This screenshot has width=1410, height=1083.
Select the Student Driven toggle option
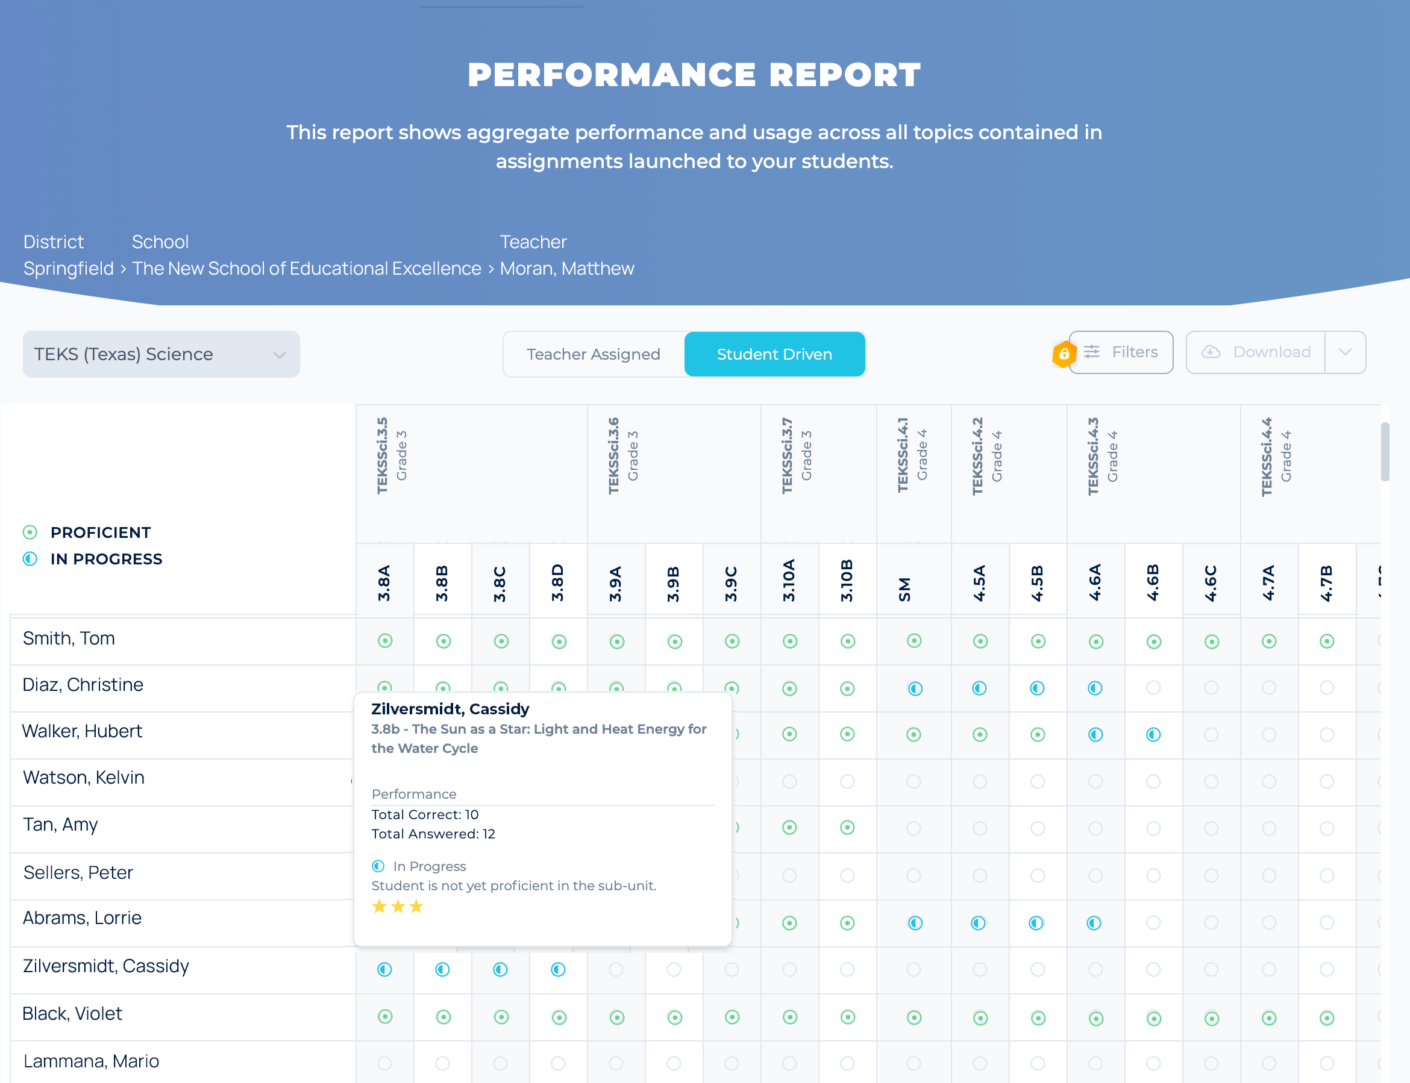tap(774, 354)
